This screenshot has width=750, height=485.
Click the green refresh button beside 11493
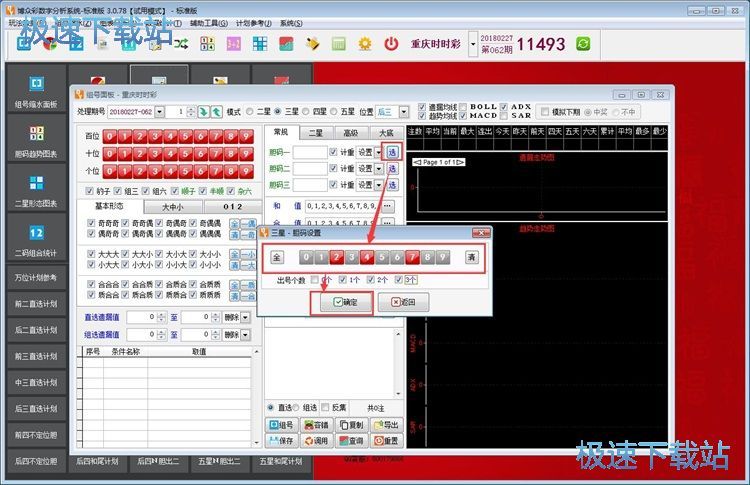pos(583,44)
